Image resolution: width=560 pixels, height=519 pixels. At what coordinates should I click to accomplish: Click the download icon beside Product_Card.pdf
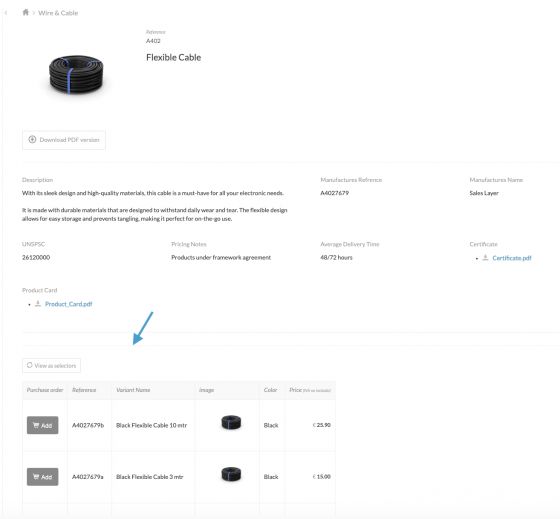click(38, 304)
